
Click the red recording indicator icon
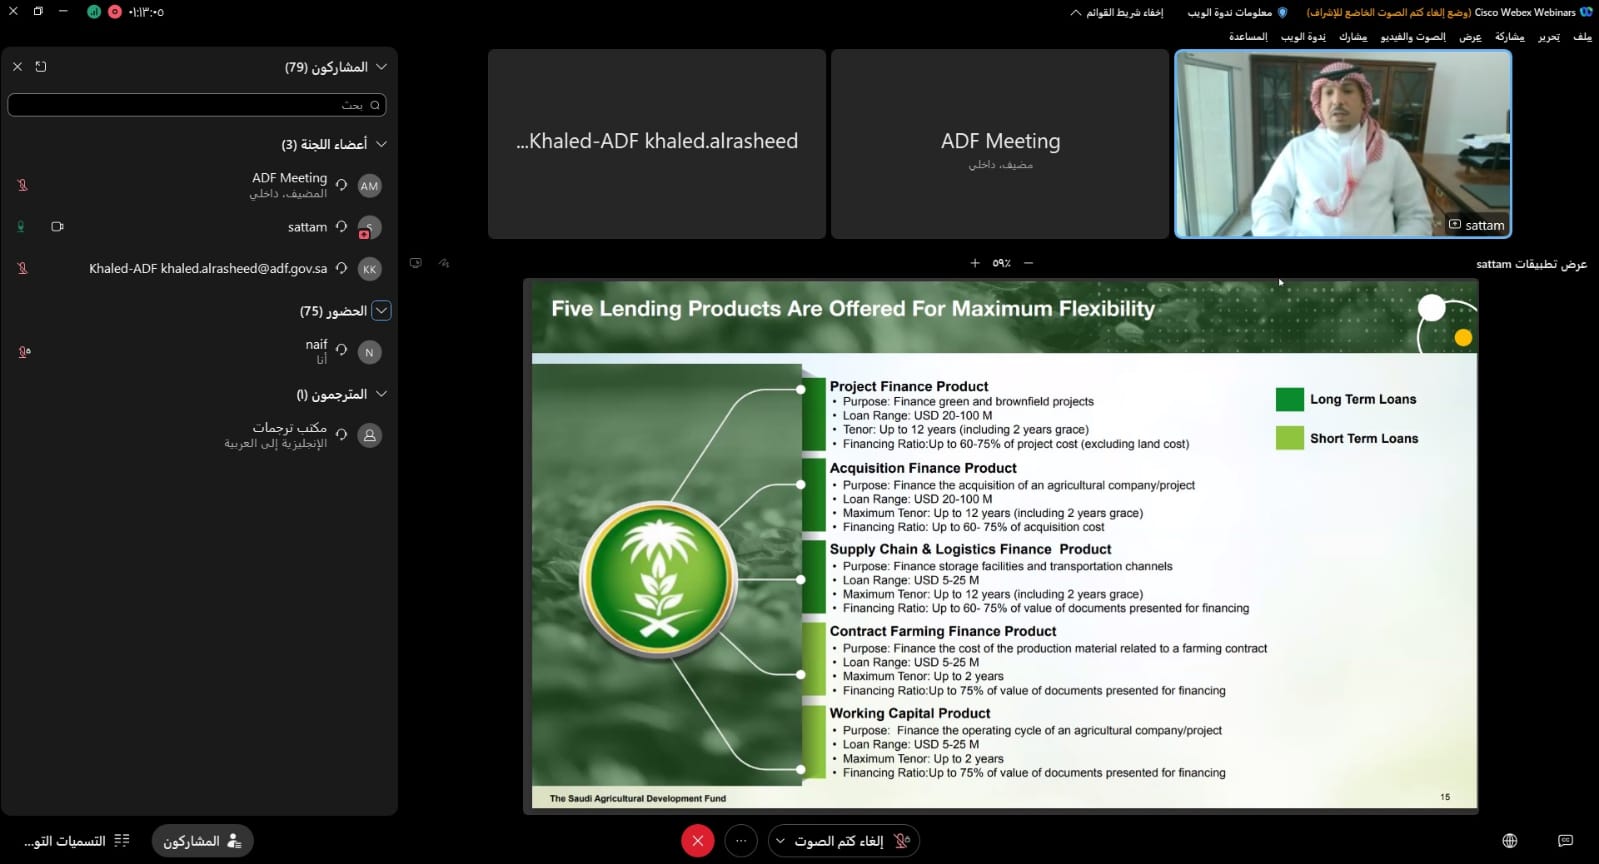tap(114, 12)
